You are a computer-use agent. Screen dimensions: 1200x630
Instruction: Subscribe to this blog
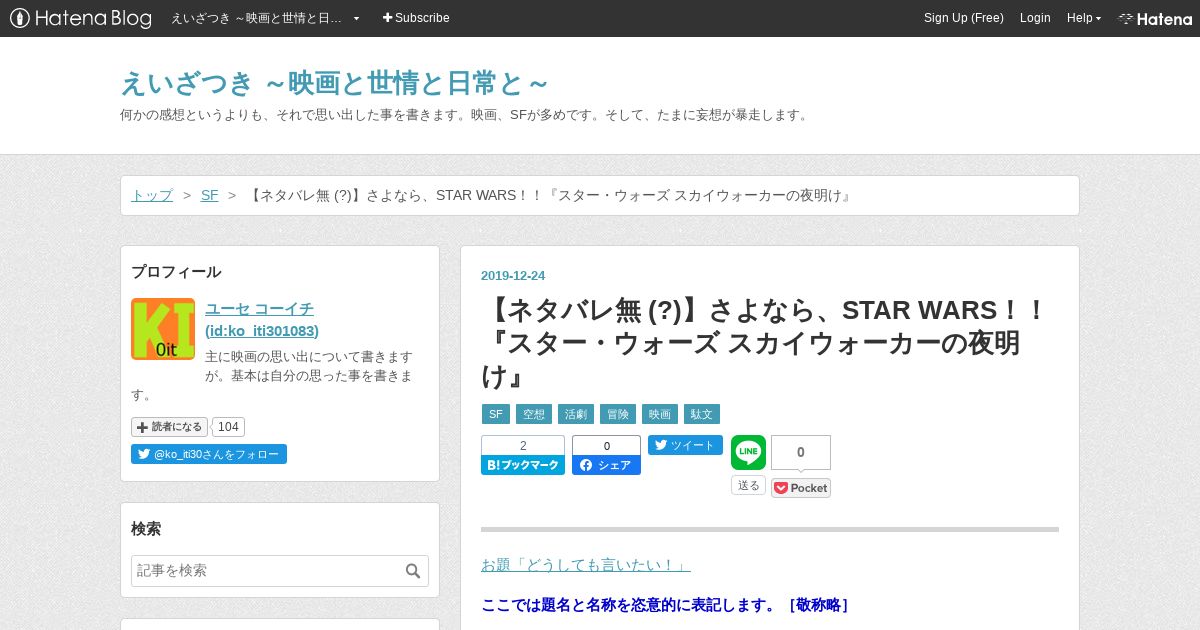pos(416,18)
